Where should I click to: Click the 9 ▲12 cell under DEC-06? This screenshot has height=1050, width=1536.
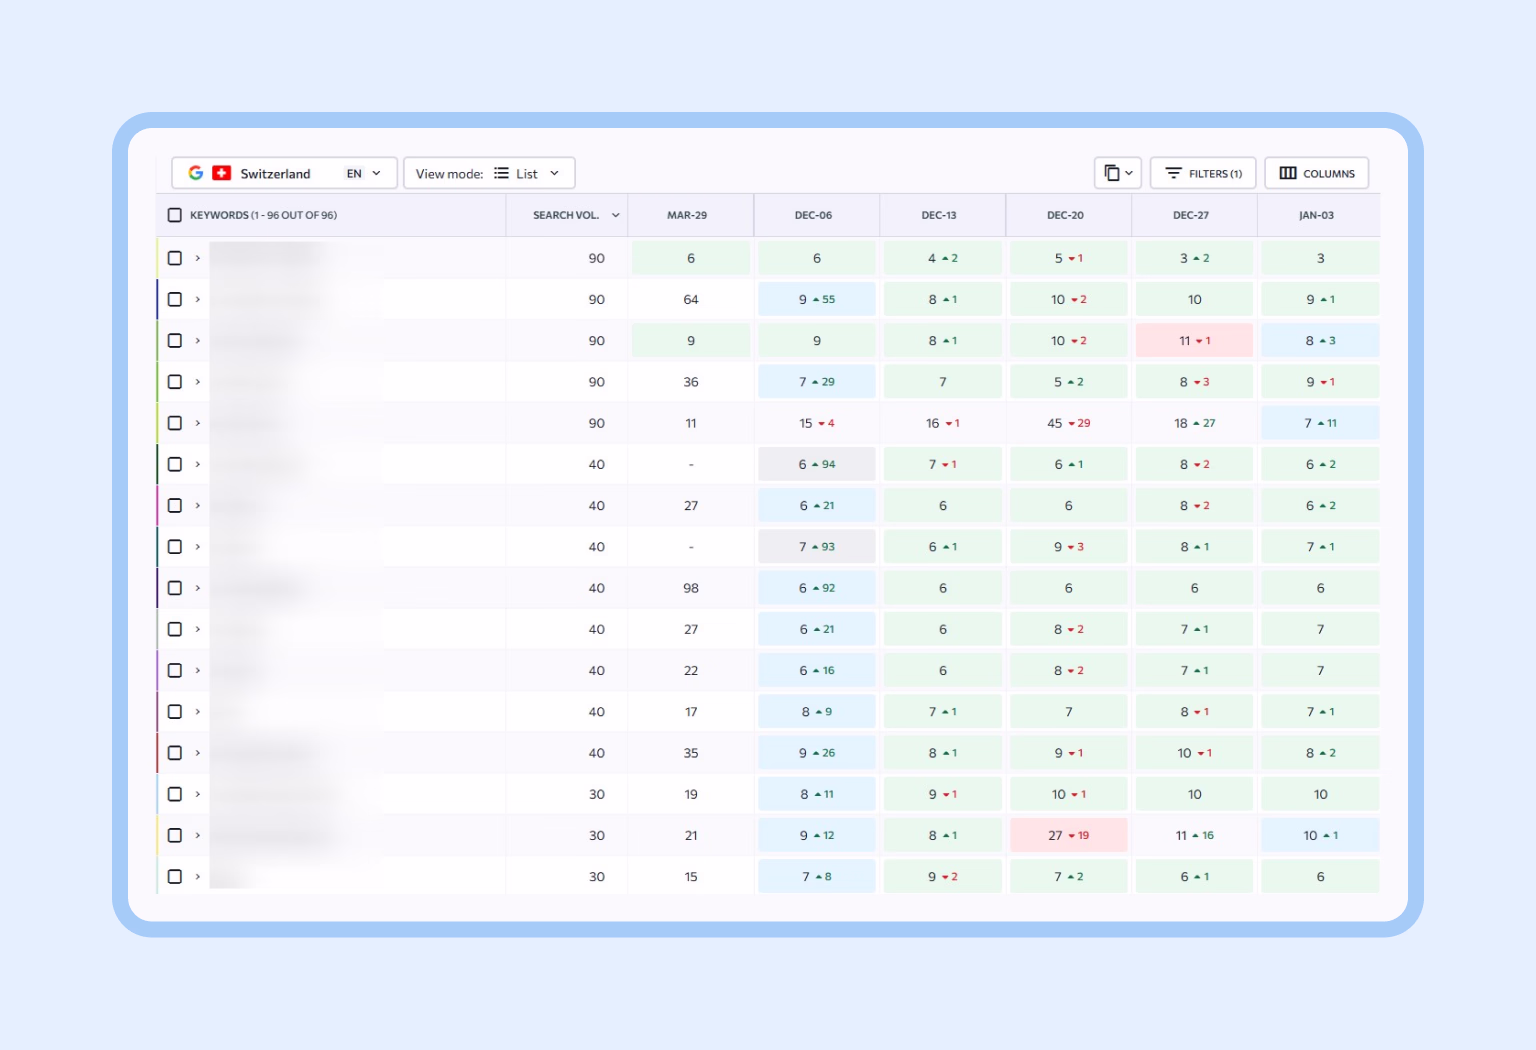coord(817,835)
